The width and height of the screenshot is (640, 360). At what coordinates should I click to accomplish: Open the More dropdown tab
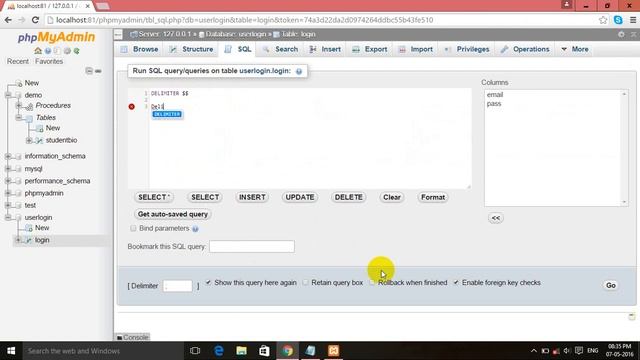pyautogui.click(x=575, y=49)
